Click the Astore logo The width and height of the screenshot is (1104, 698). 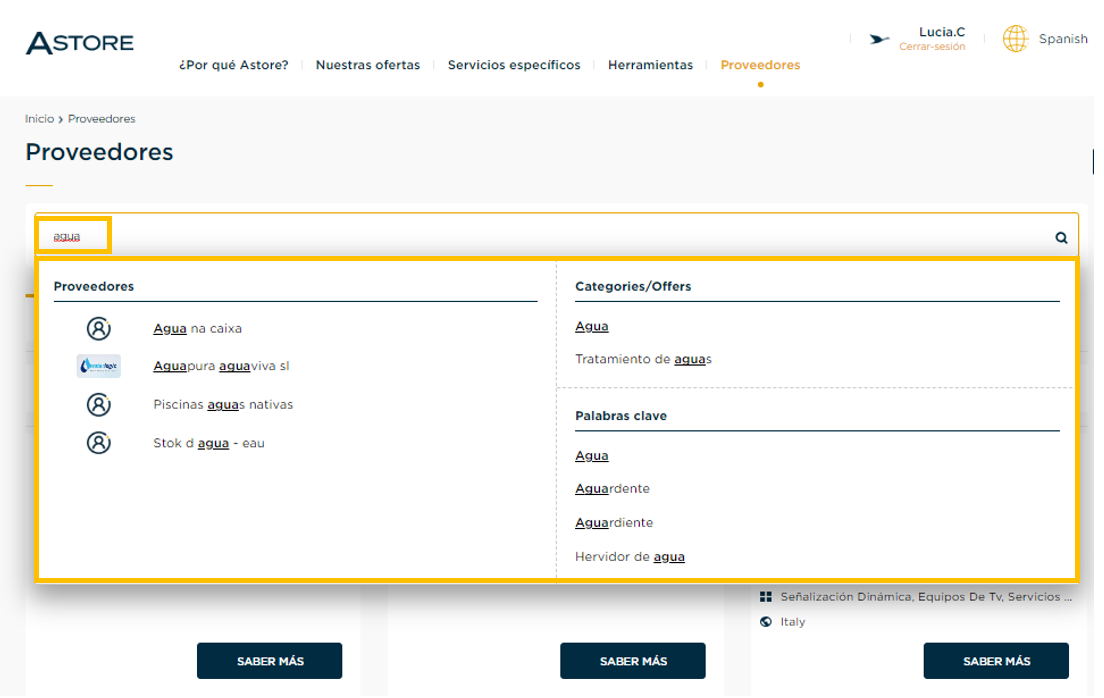pos(80,43)
